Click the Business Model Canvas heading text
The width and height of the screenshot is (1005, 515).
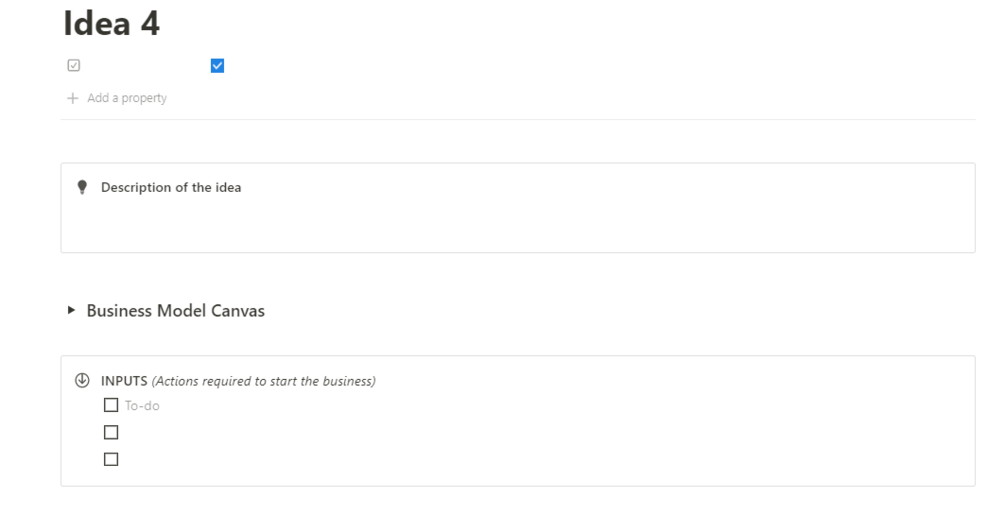click(x=176, y=311)
